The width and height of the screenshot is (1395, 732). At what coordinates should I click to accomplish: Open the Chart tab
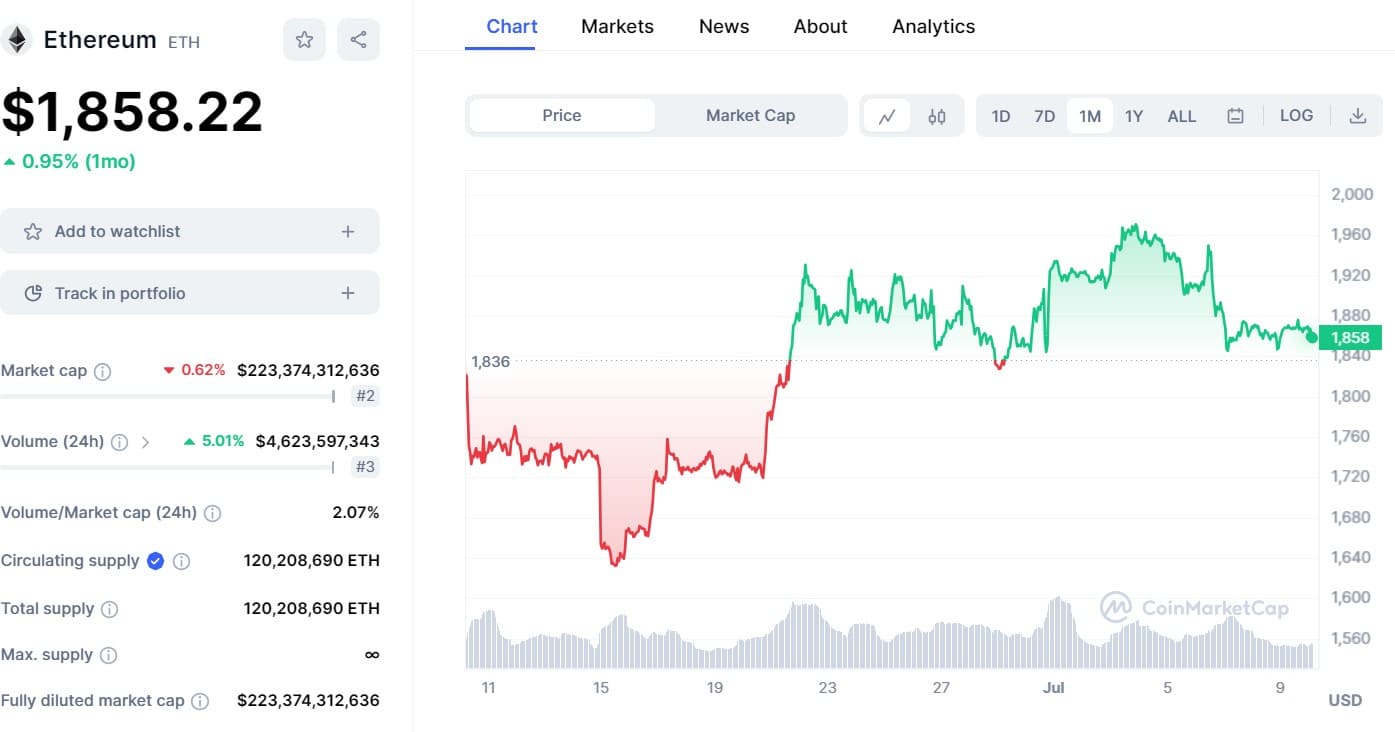tap(512, 26)
